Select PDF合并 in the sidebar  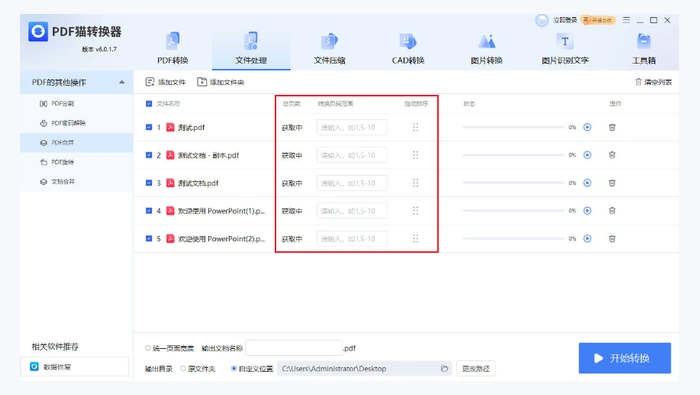coord(76,143)
